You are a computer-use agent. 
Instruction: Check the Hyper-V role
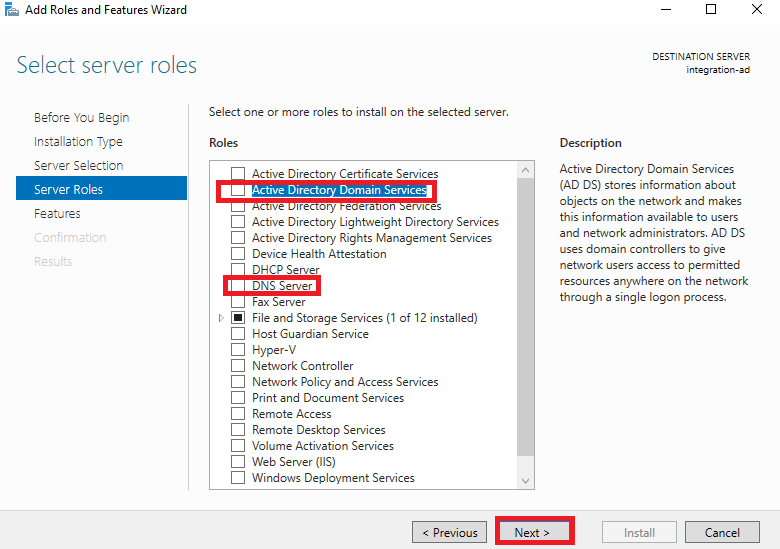coord(238,350)
